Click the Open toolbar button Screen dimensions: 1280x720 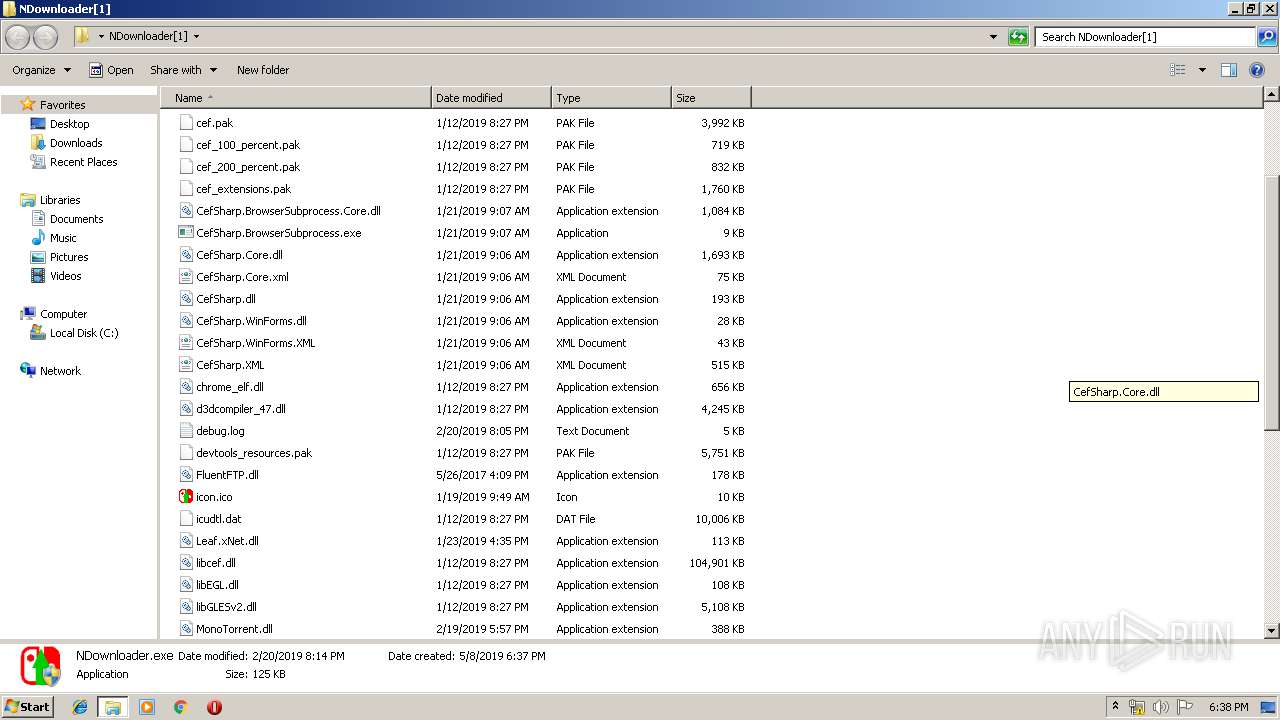[x=111, y=70]
